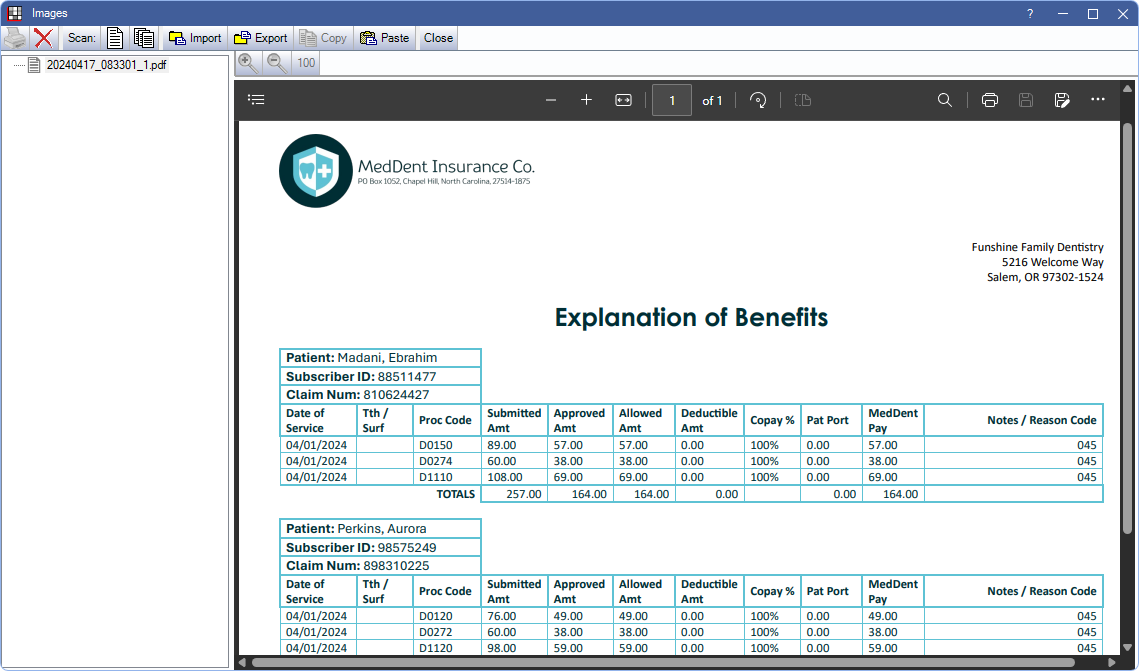Select 20240417_083301_1.pdf in the tree
Image resolution: width=1139 pixels, height=671 pixels.
click(x=106, y=65)
